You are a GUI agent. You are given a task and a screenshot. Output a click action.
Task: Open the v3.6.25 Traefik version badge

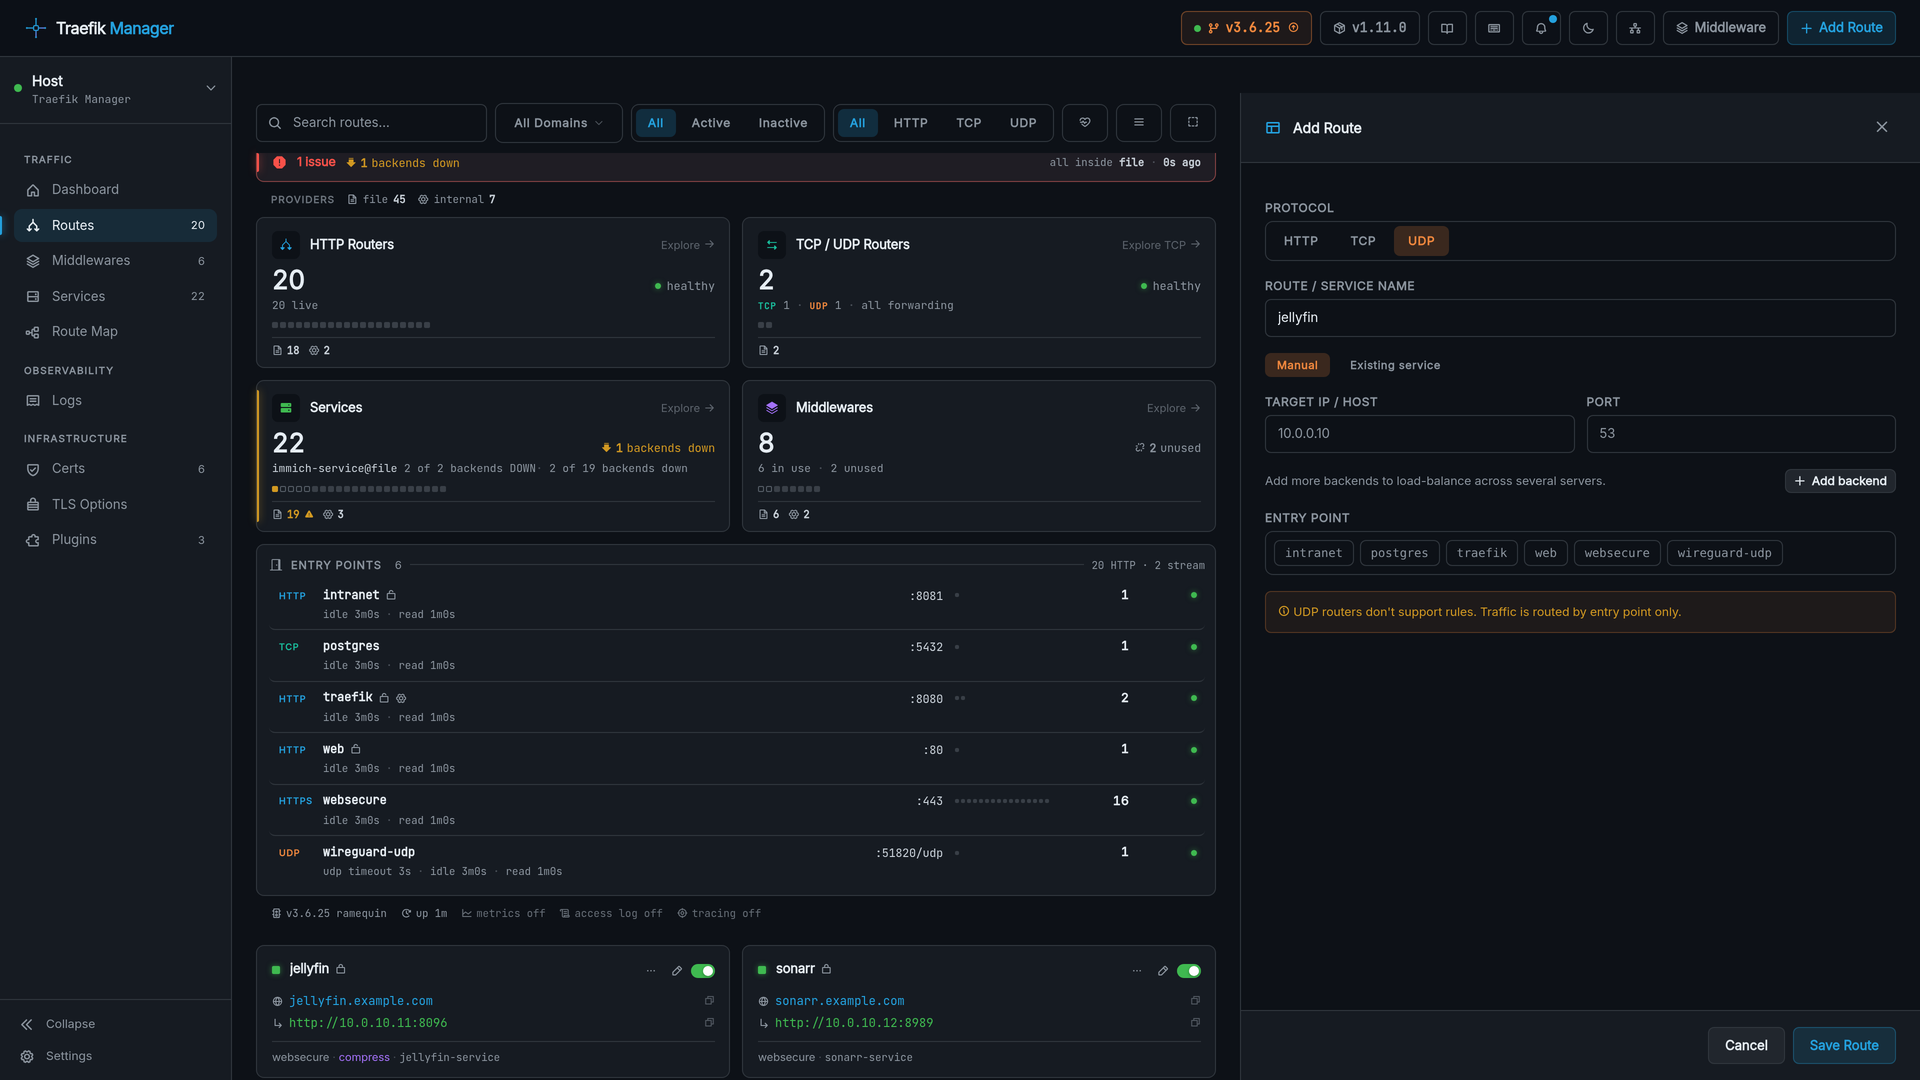coord(1246,28)
